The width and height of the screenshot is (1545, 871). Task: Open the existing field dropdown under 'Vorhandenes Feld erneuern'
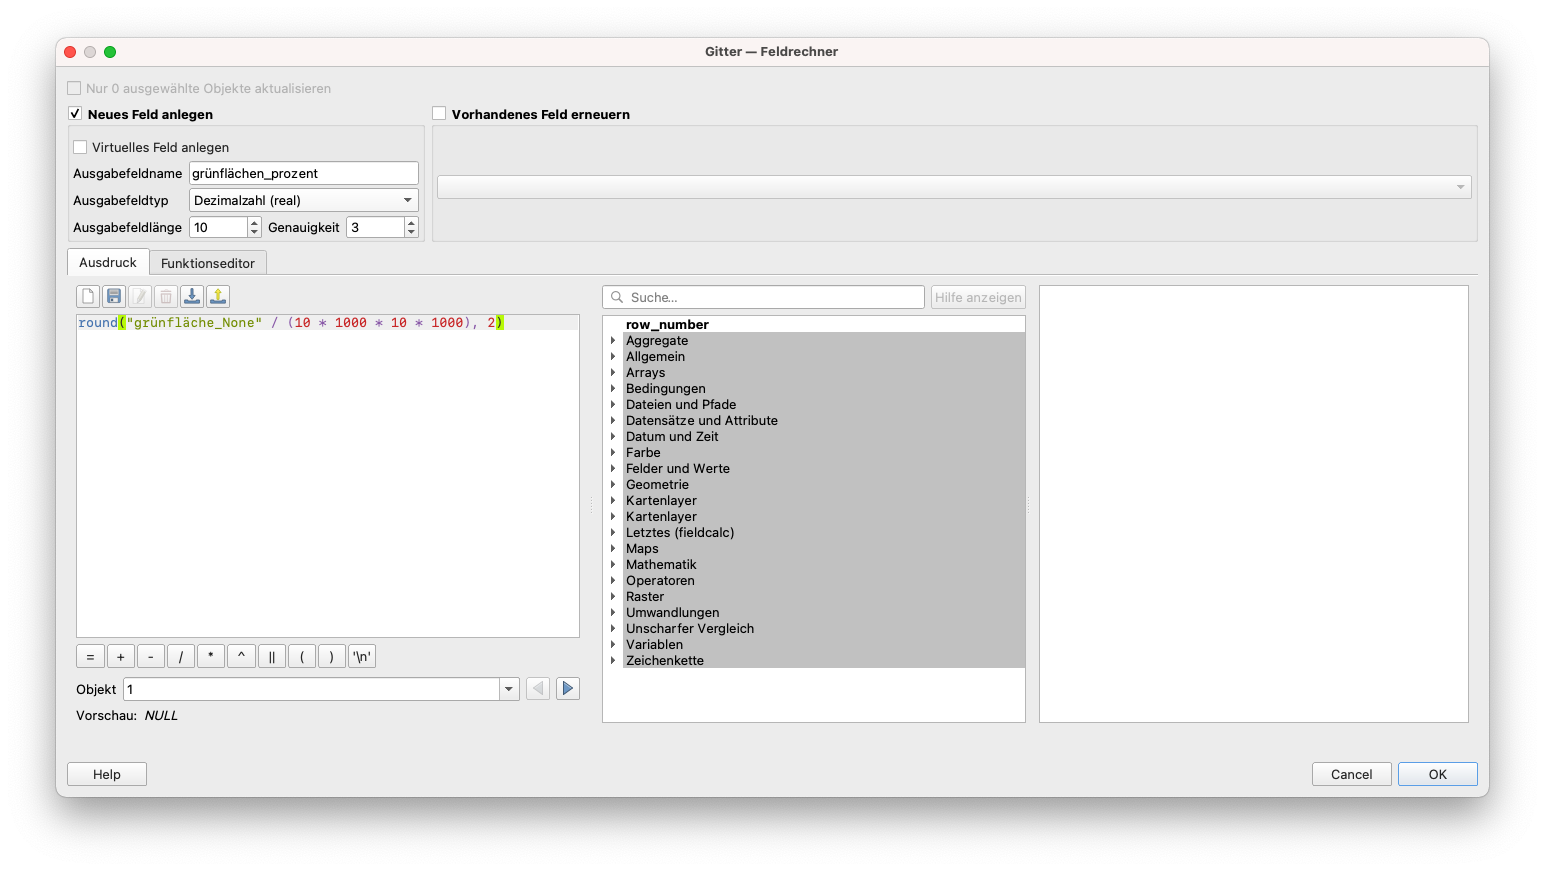[954, 187]
